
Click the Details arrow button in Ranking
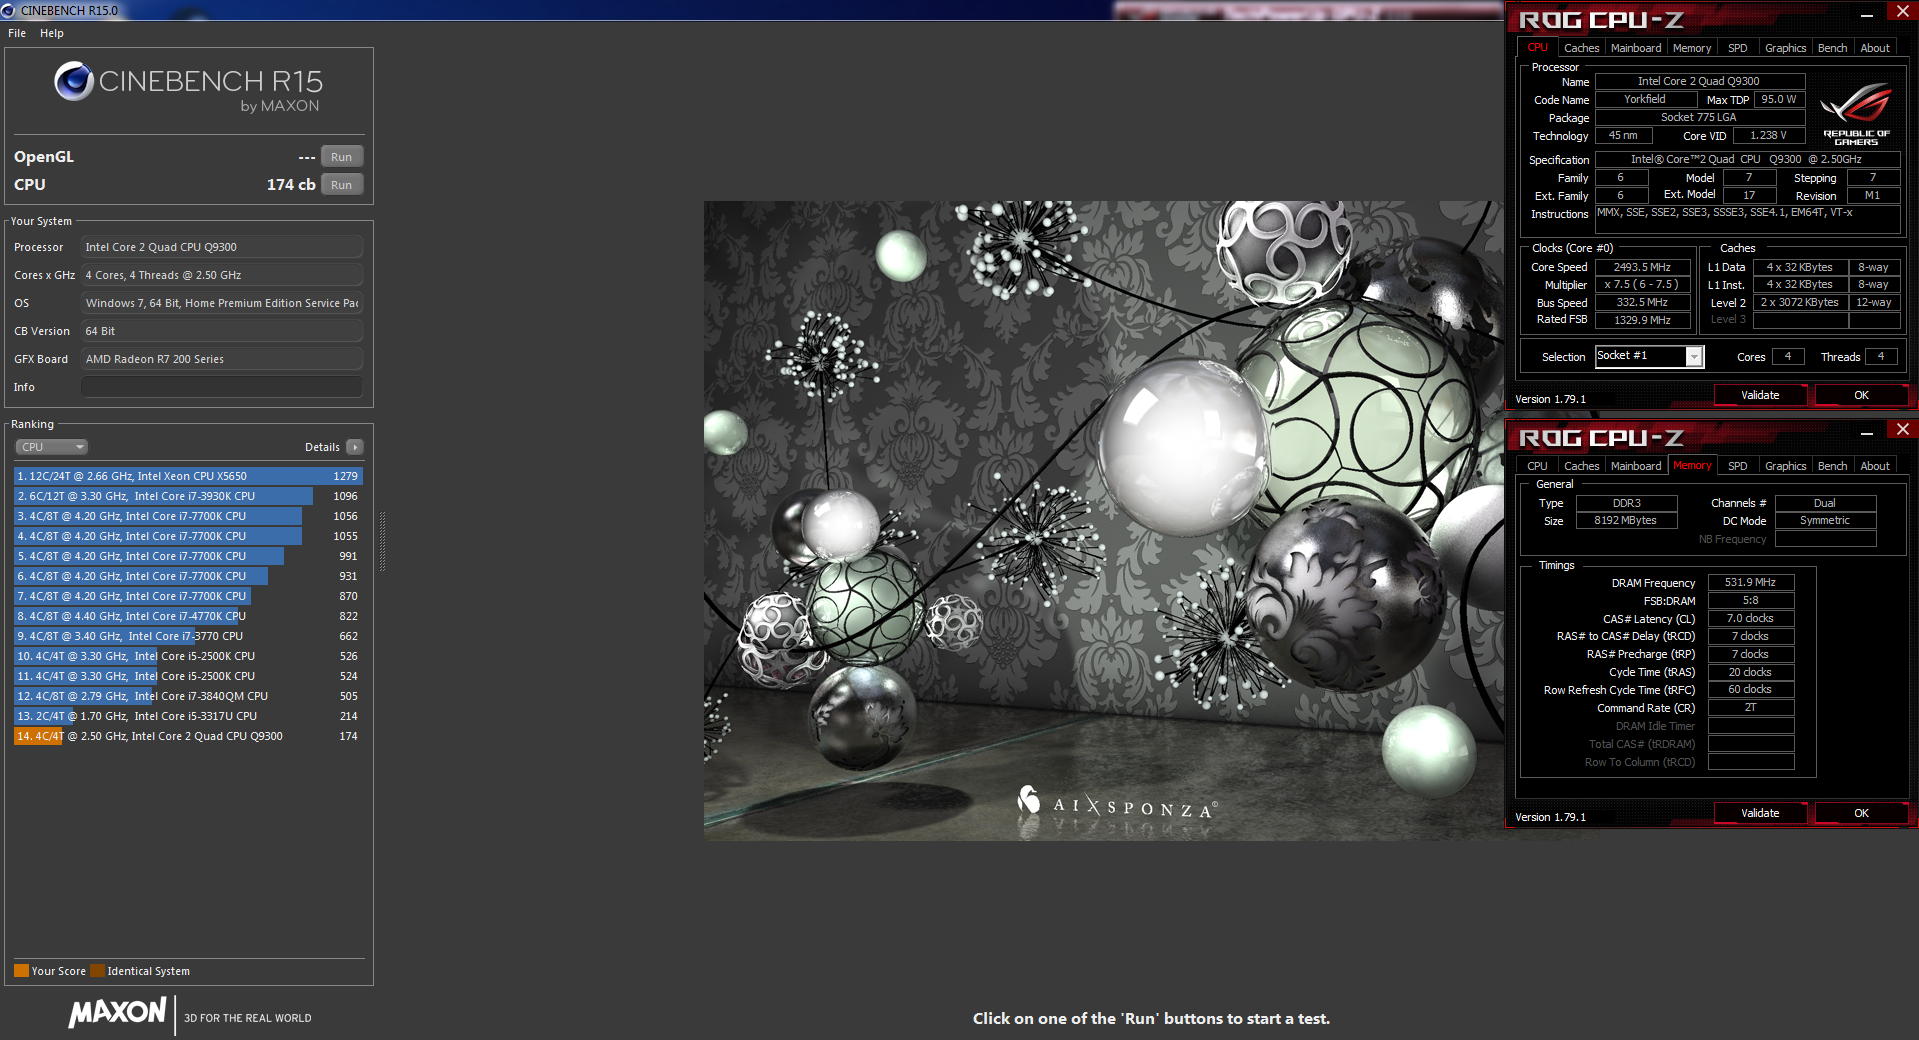(x=355, y=447)
